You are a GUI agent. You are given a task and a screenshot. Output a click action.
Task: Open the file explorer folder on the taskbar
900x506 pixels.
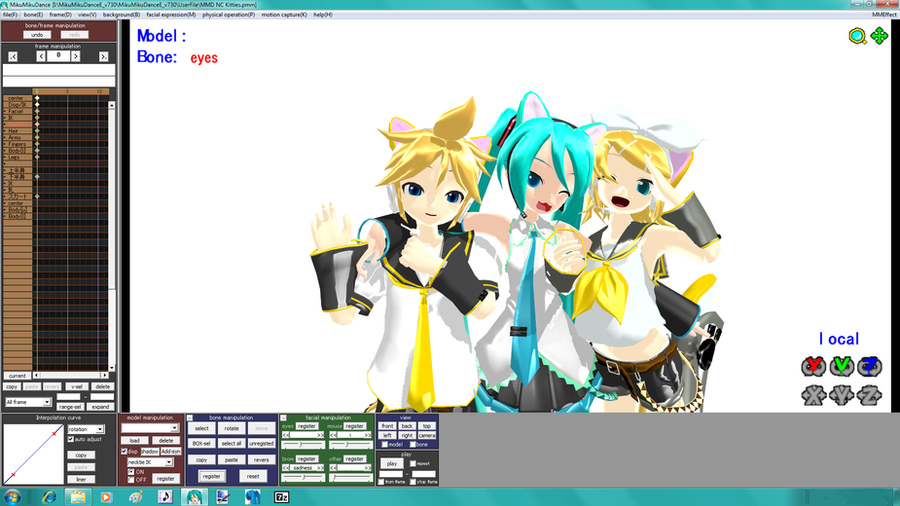click(78, 497)
